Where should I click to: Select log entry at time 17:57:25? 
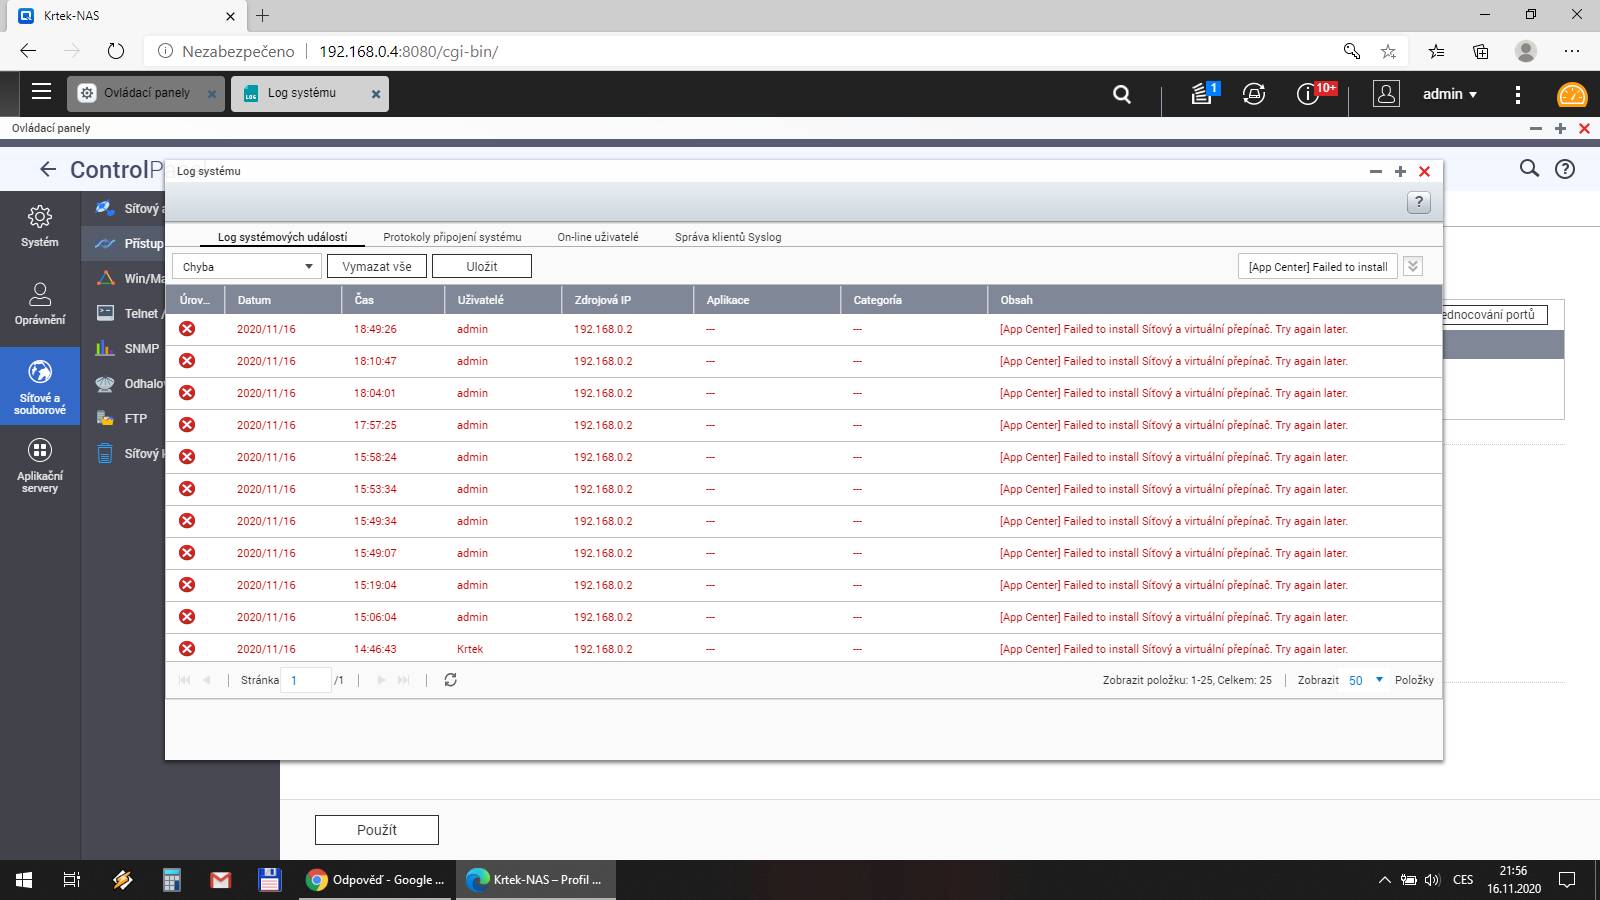pyautogui.click(x=804, y=425)
